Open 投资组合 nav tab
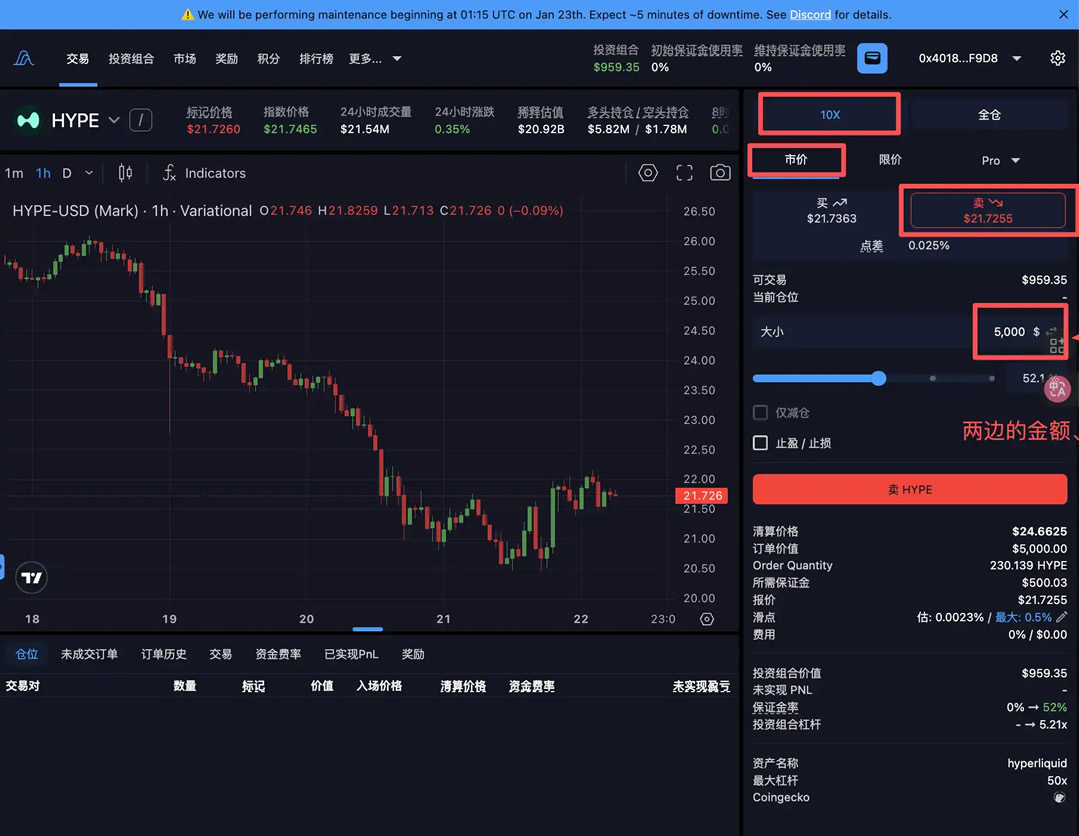 [131, 58]
